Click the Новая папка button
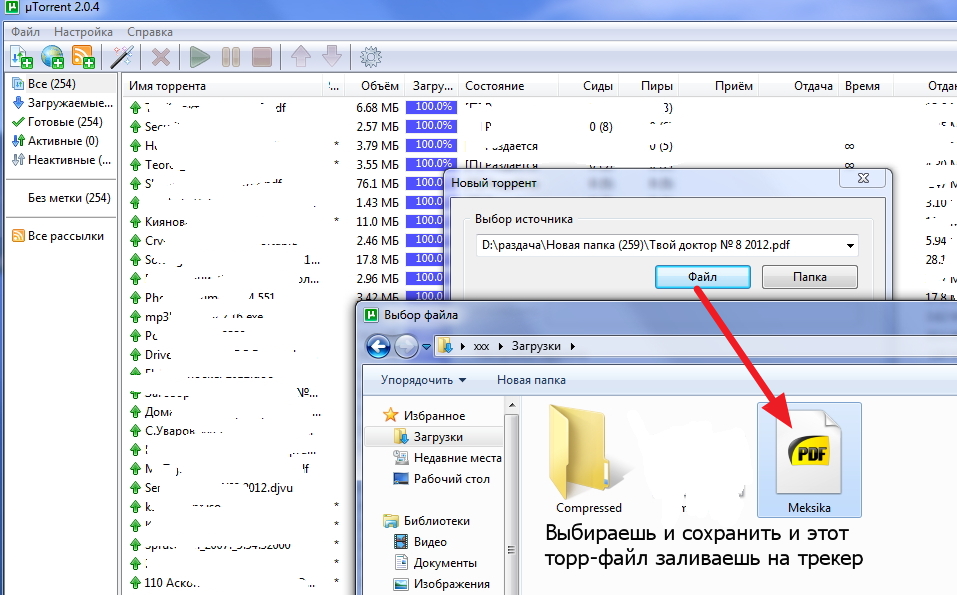The height and width of the screenshot is (595, 957). point(531,380)
